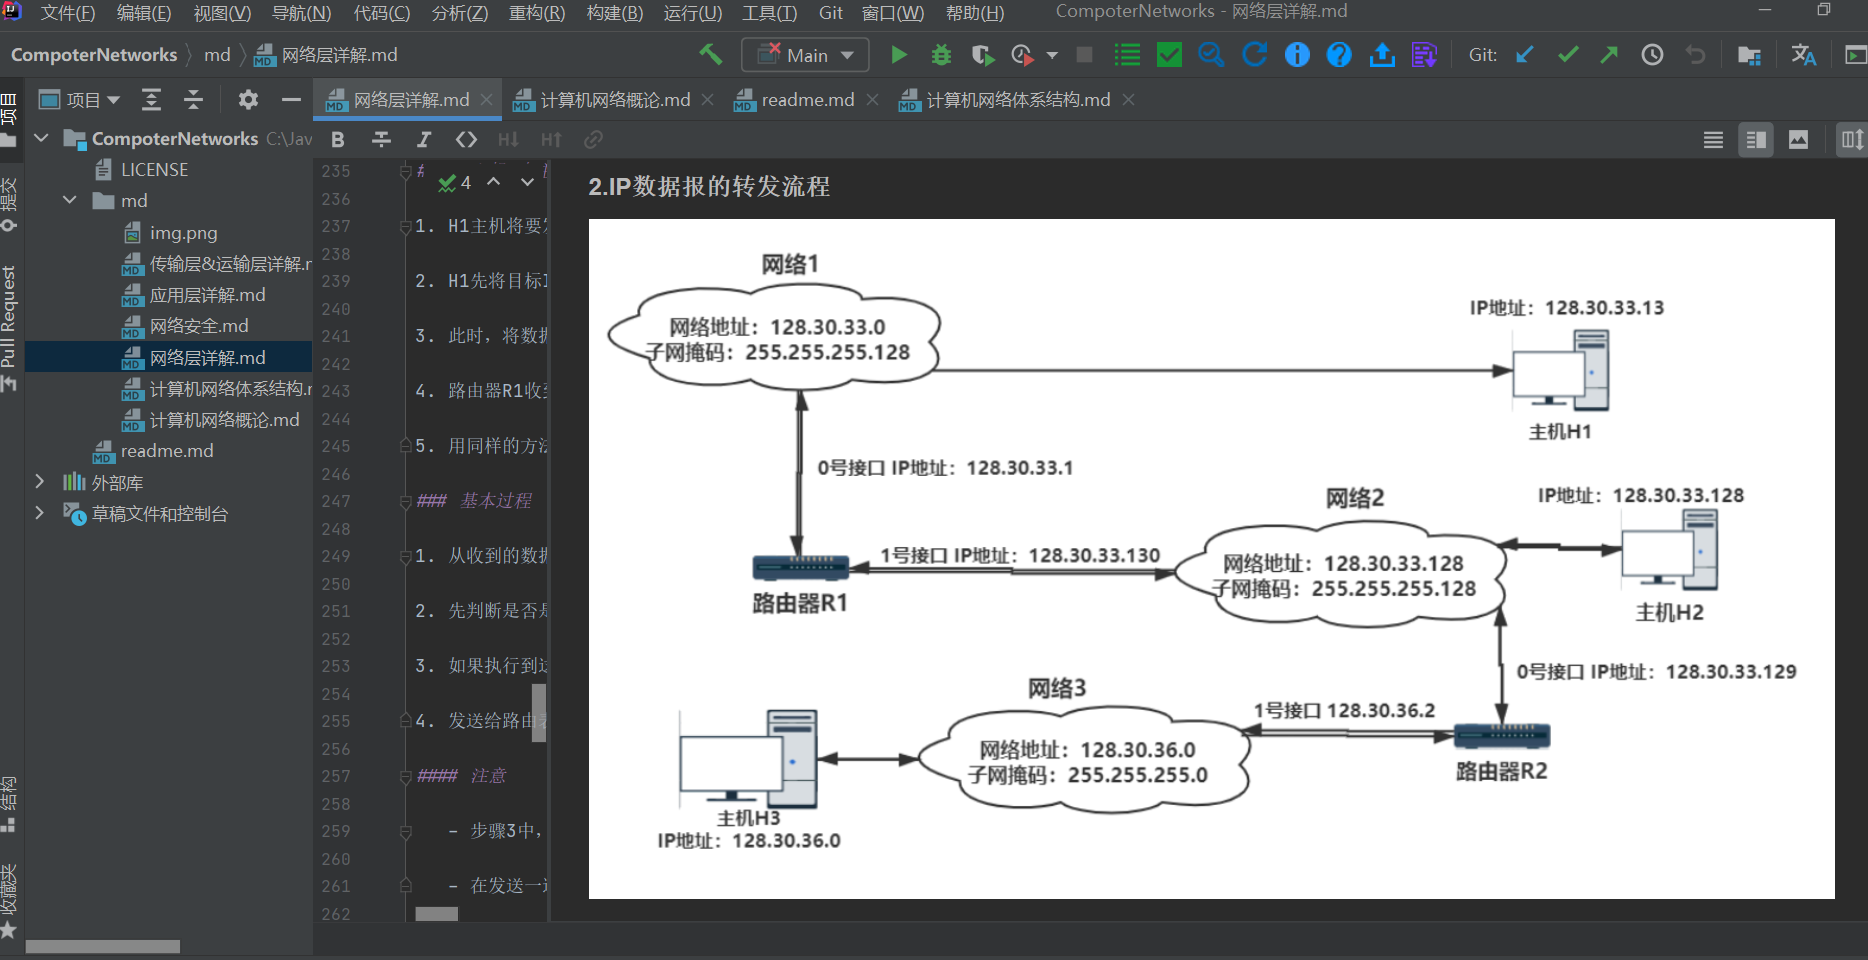This screenshot has width=1868, height=960.
Task: Fold the 基本过程 heading region
Action: coord(405,501)
